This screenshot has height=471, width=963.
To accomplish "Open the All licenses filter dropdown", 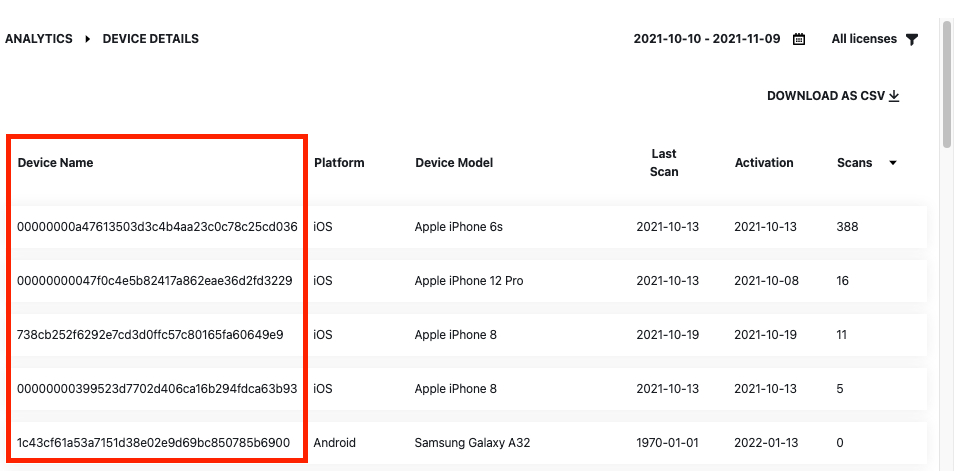I will [875, 39].
